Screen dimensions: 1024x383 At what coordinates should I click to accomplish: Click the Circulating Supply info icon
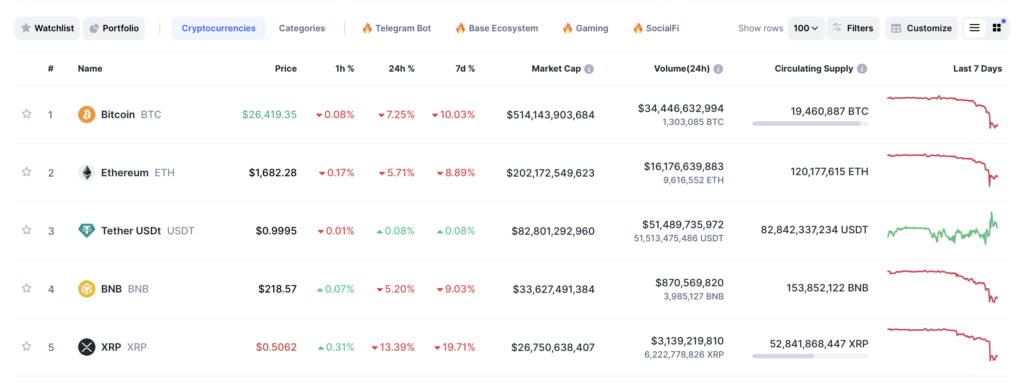(862, 69)
